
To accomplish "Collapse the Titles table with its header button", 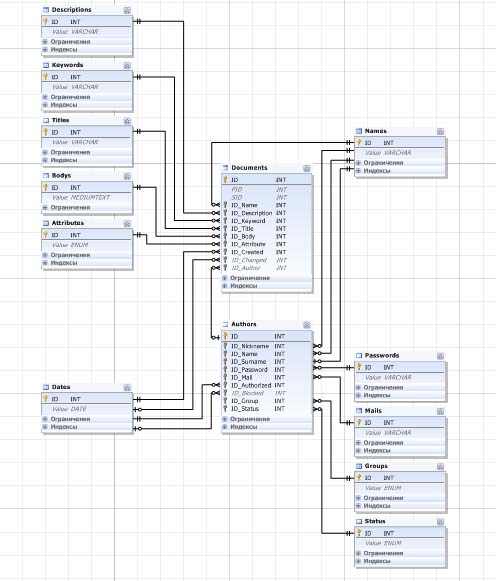I will pyautogui.click(x=127, y=121).
